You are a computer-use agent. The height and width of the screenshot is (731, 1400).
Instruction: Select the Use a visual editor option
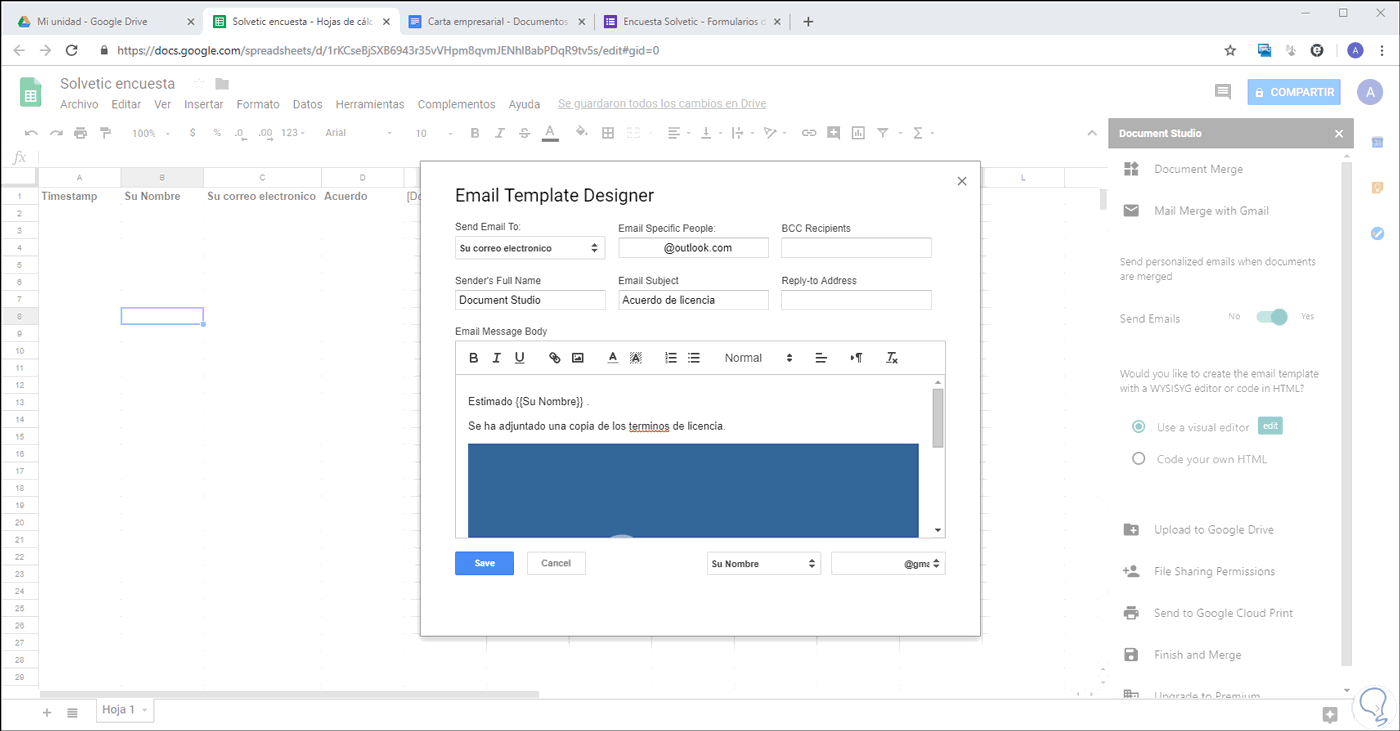pyautogui.click(x=1138, y=427)
